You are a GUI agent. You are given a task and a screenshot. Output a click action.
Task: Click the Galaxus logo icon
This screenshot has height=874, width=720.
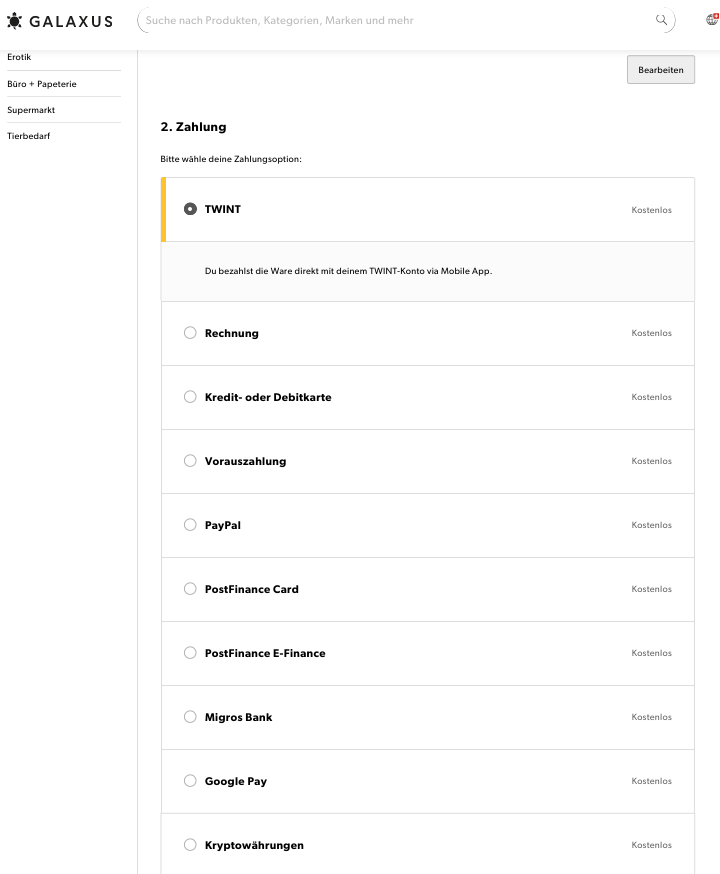(x=14, y=20)
